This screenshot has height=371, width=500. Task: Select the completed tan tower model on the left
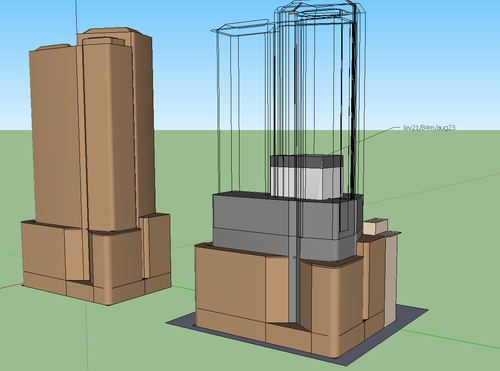pyautogui.click(x=96, y=166)
